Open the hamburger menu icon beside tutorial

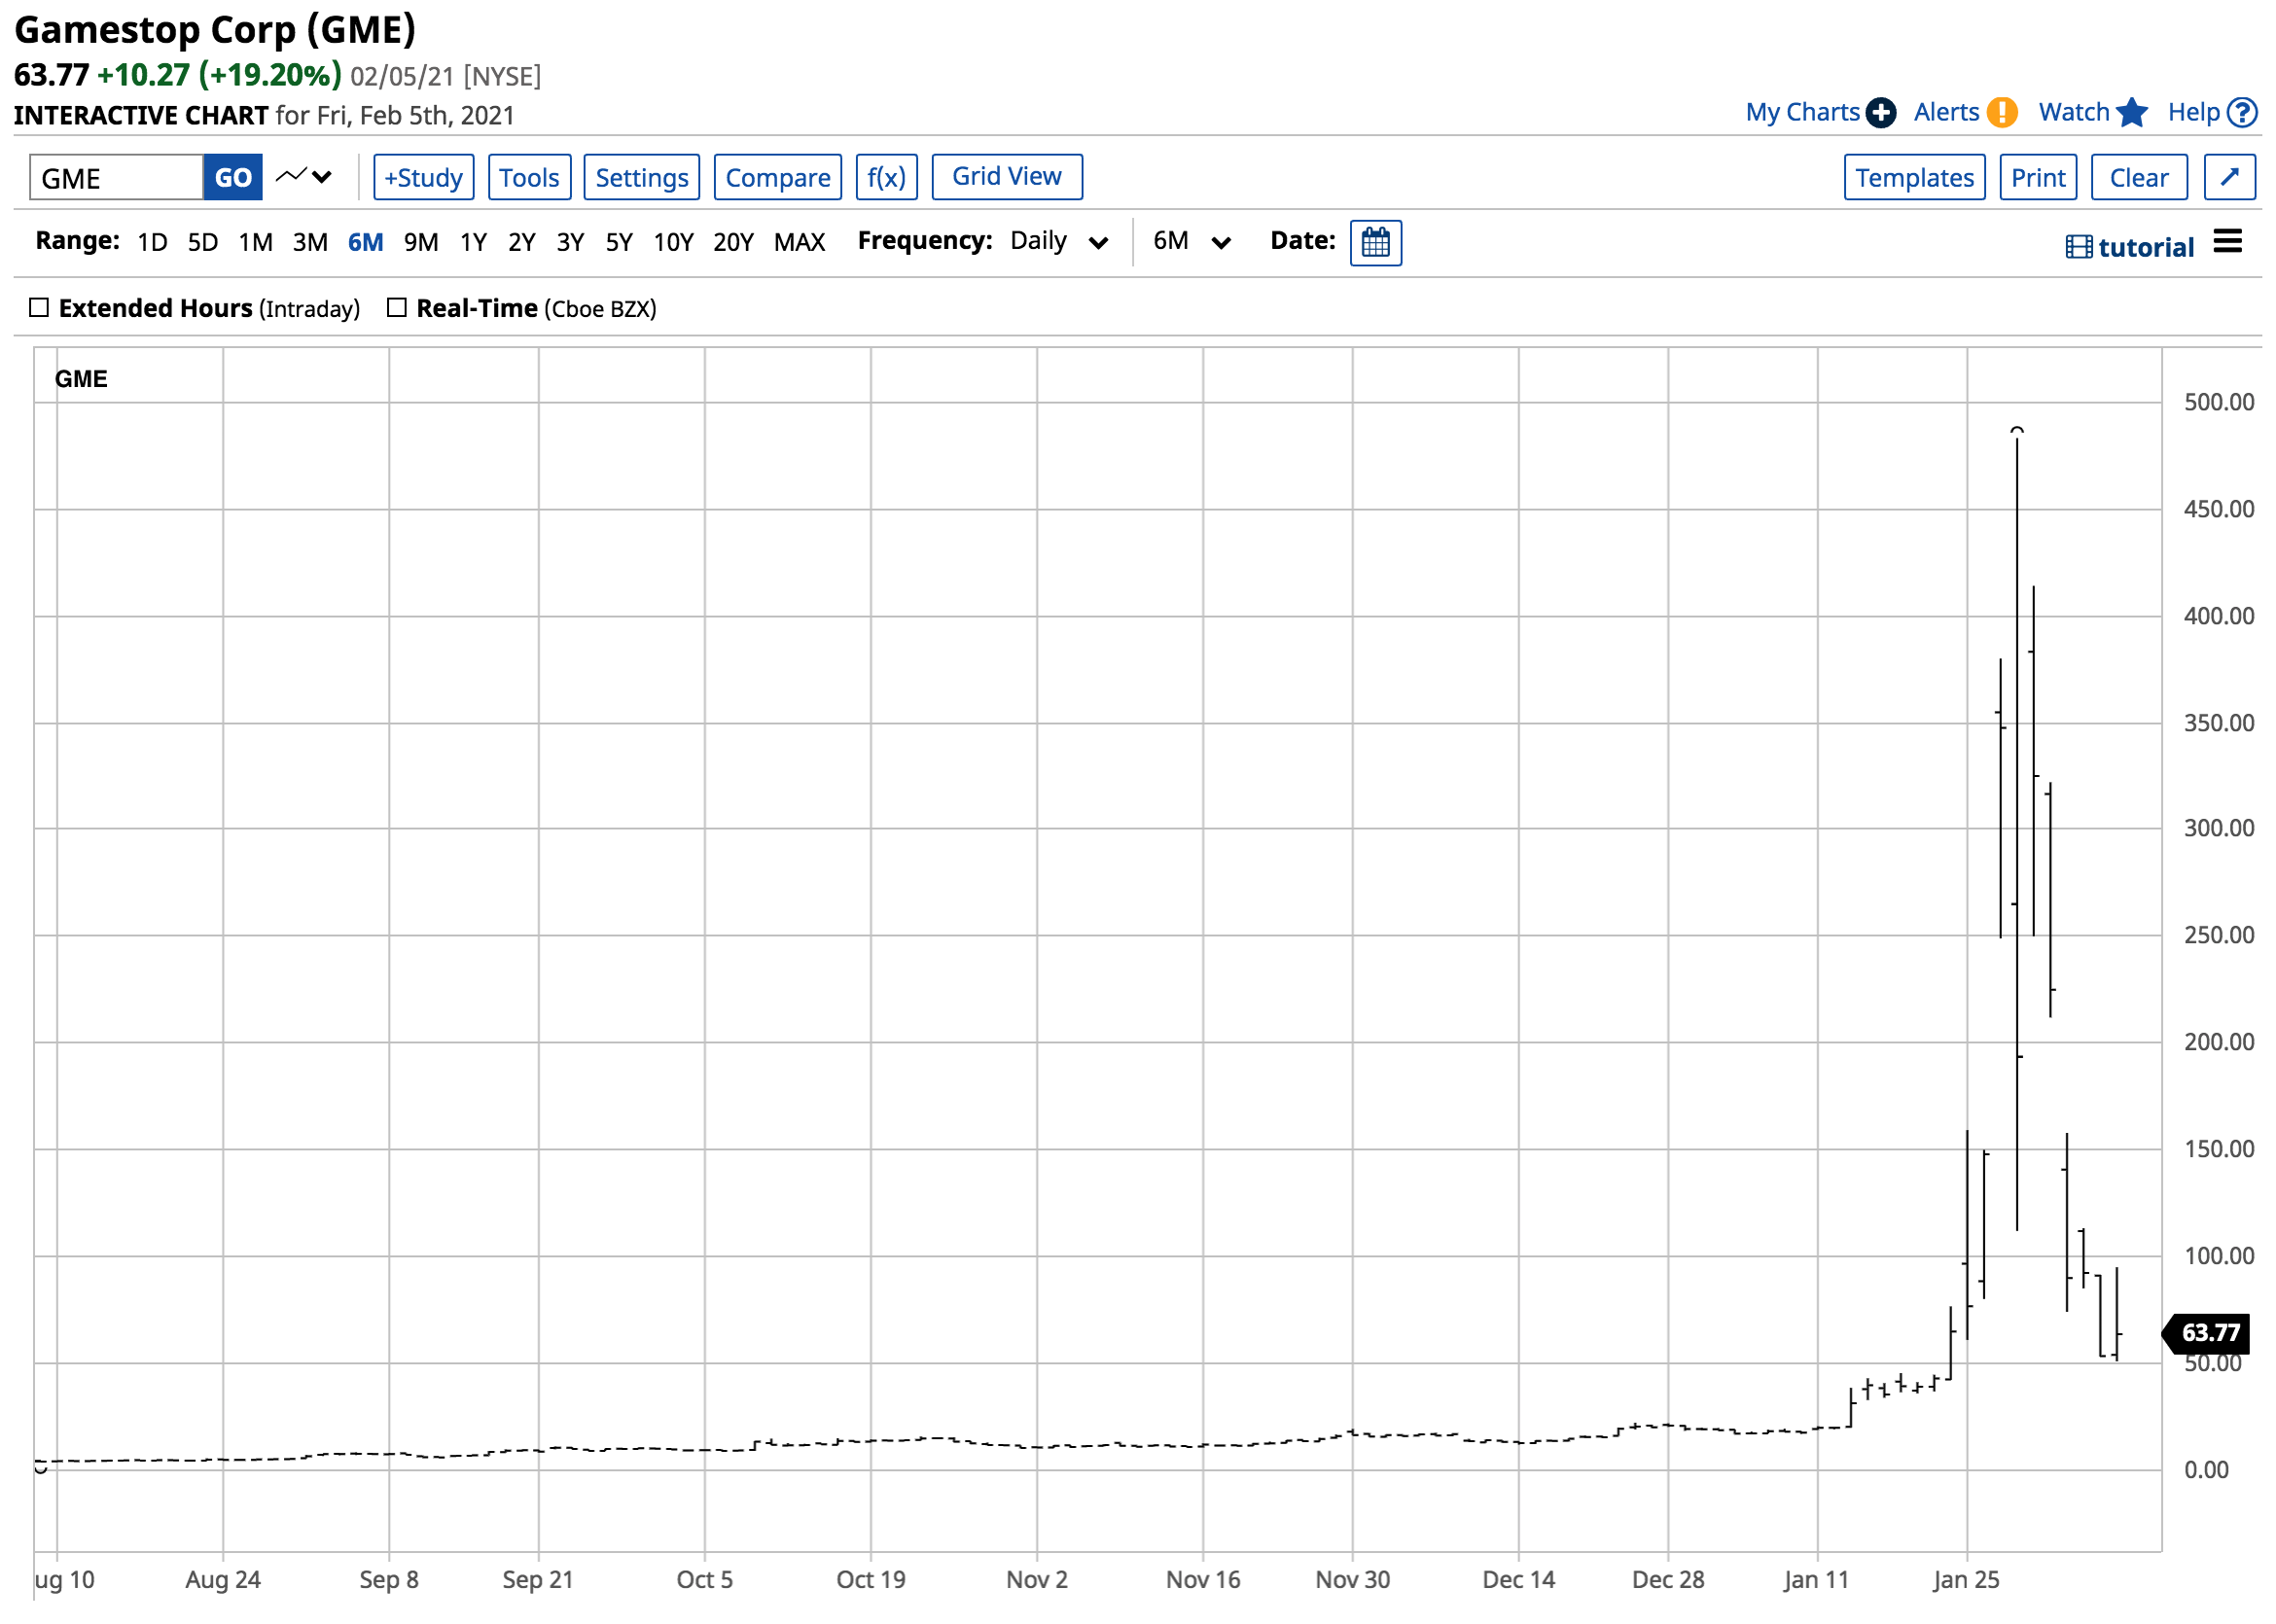tap(2227, 242)
